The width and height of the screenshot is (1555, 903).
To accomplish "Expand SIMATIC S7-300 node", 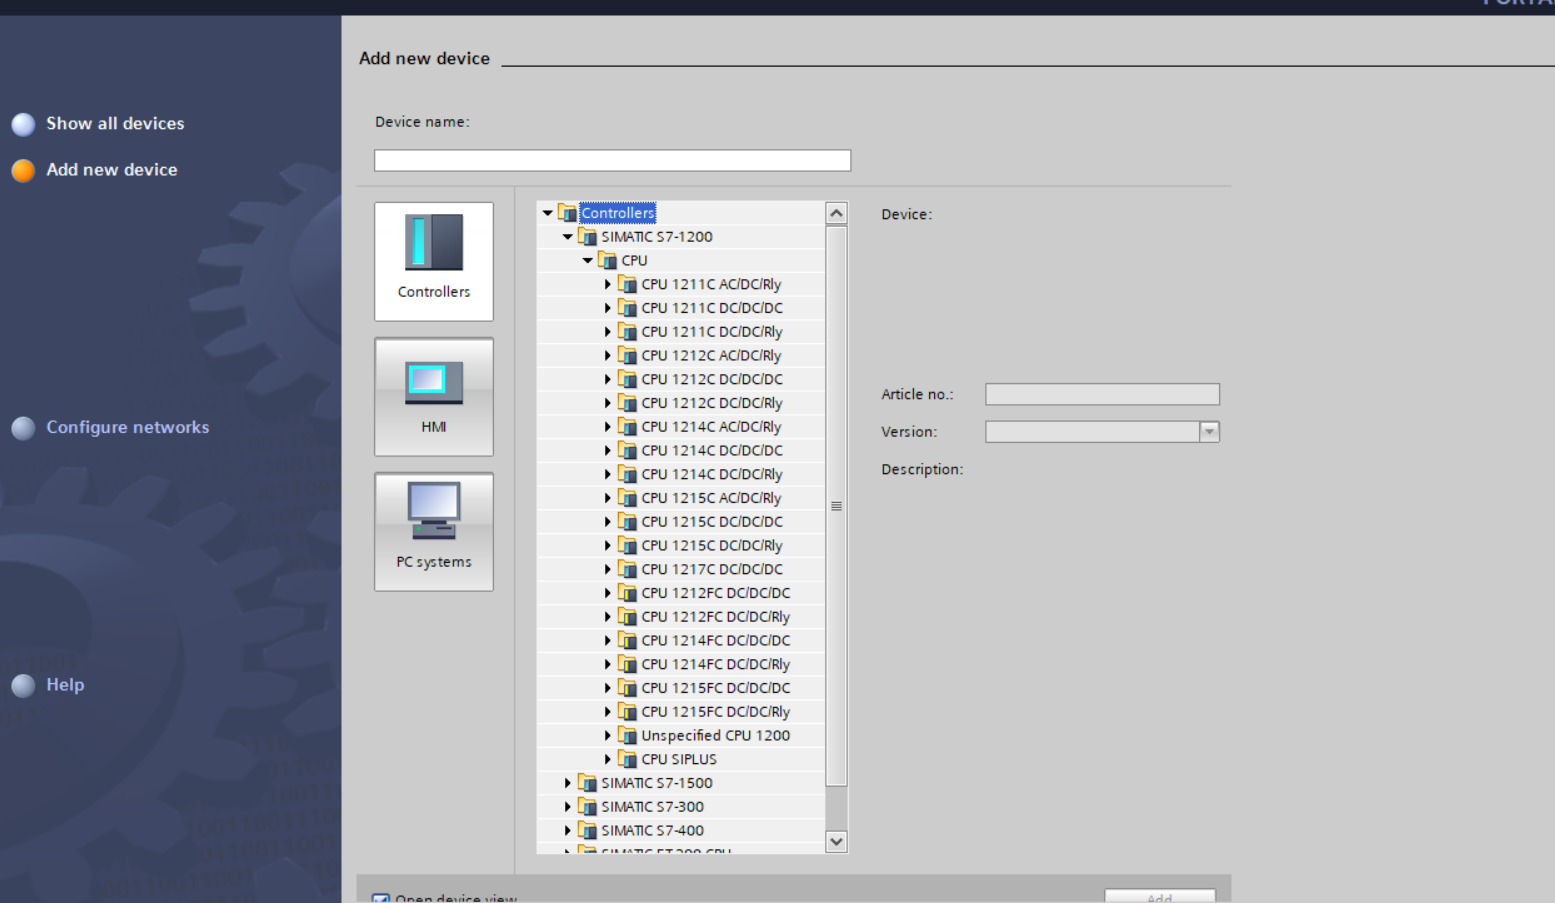I will coord(567,807).
